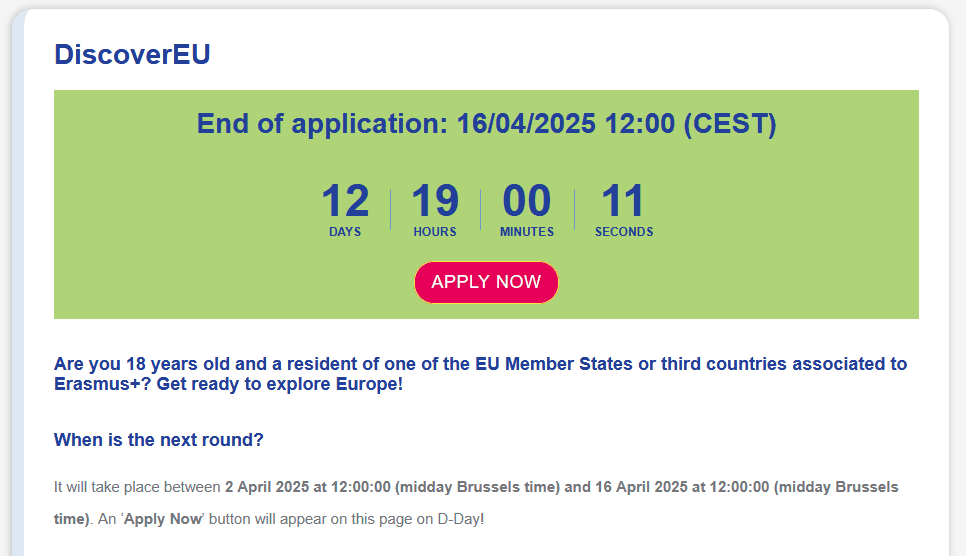Click the MINUTES label under the countdown

527,232
